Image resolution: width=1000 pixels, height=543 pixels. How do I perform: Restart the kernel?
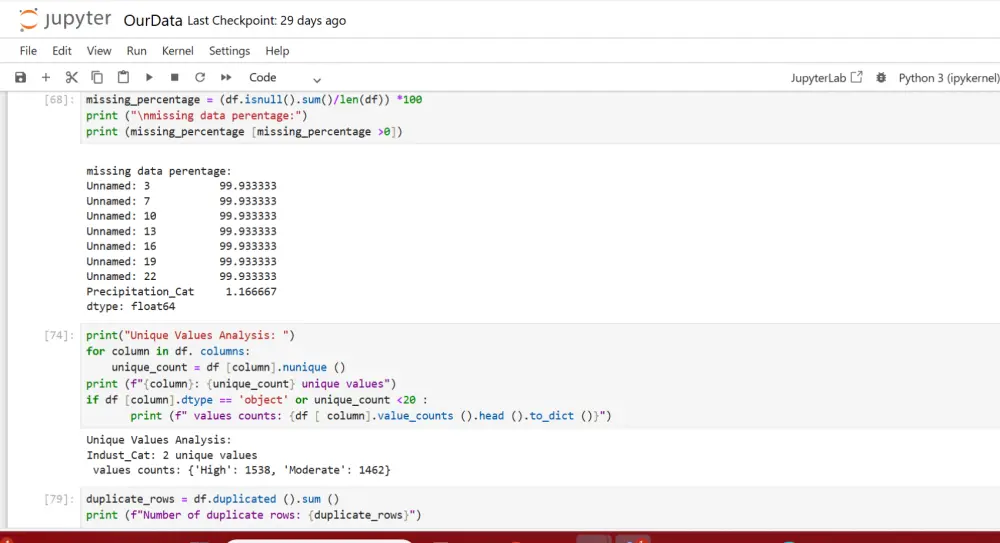click(200, 77)
